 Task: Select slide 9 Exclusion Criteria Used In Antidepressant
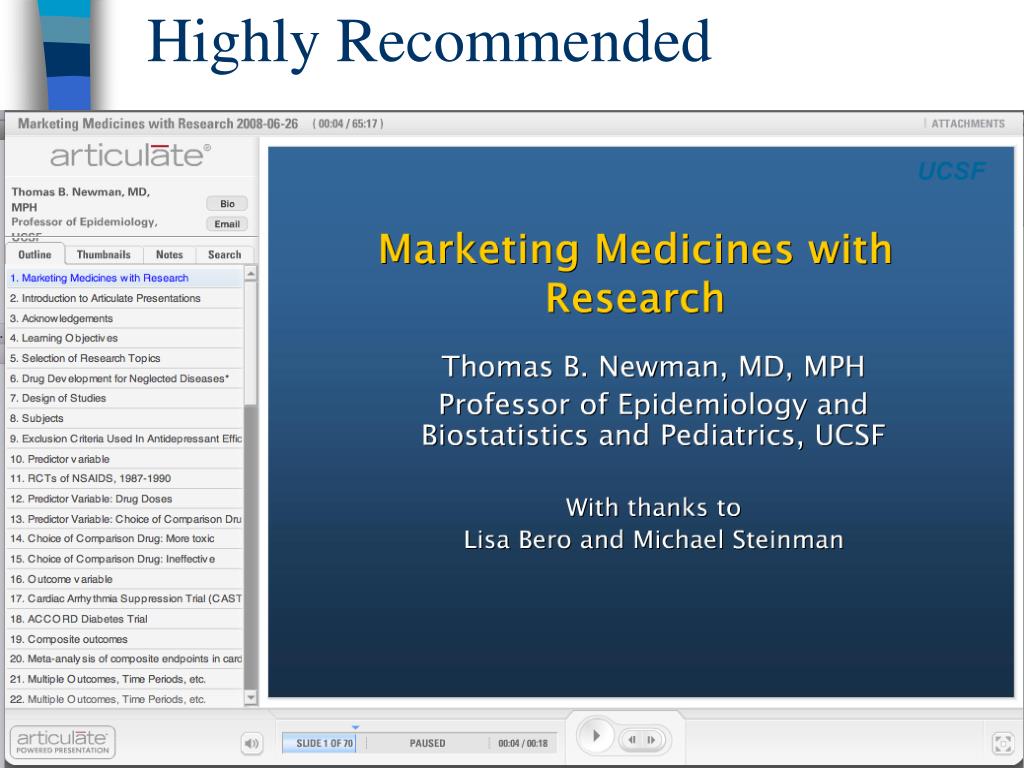tap(125, 439)
